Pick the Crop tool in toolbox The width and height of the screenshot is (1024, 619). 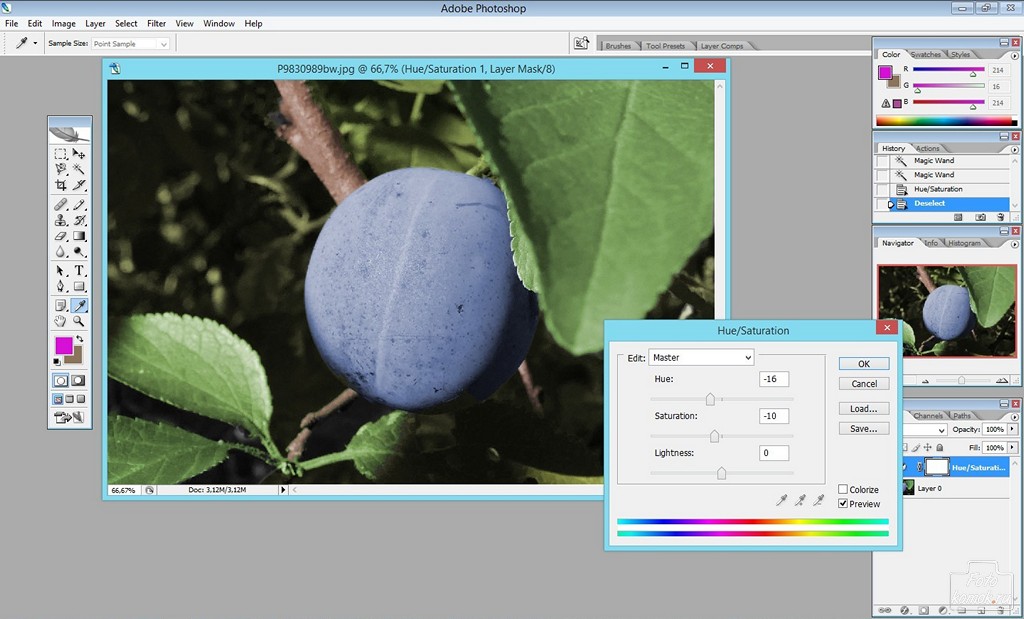click(x=61, y=185)
